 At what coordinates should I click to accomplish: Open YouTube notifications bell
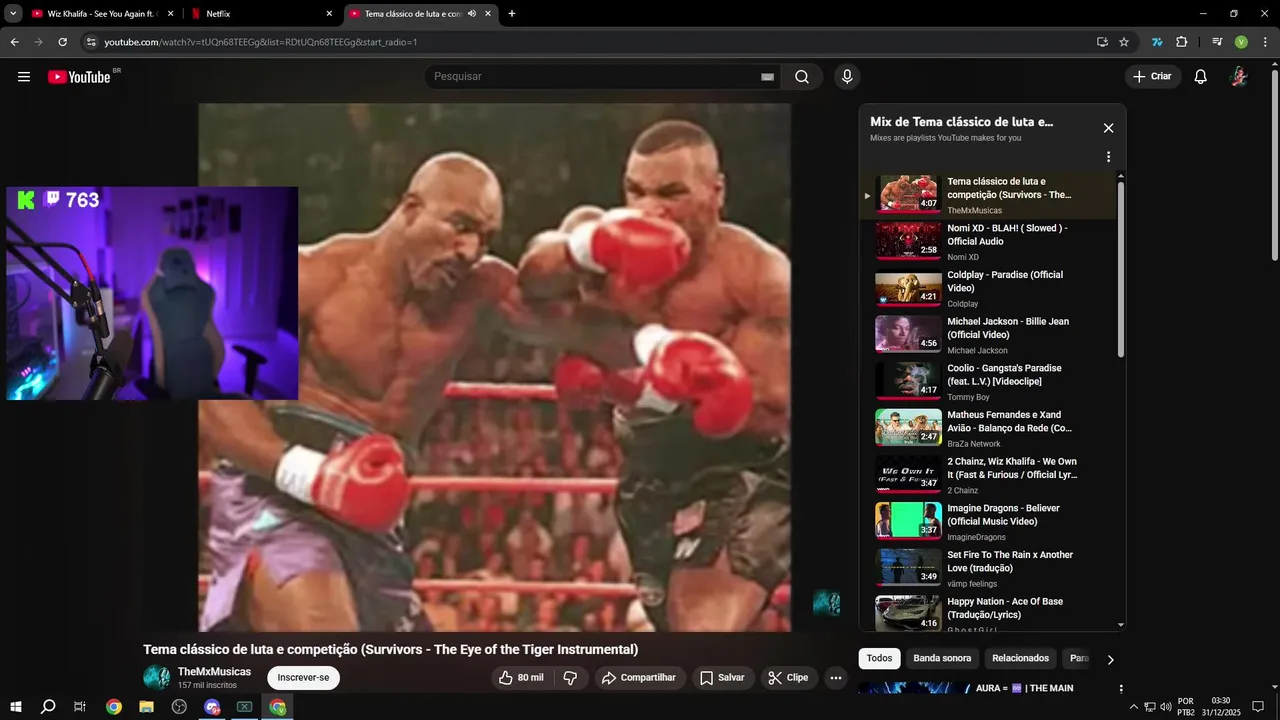(1201, 77)
